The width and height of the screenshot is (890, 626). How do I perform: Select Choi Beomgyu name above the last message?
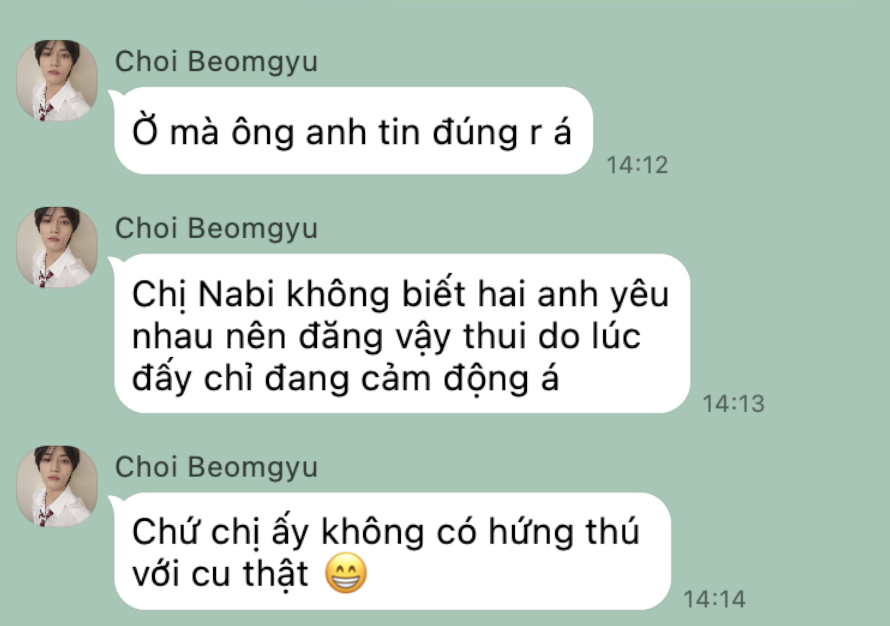216,468
